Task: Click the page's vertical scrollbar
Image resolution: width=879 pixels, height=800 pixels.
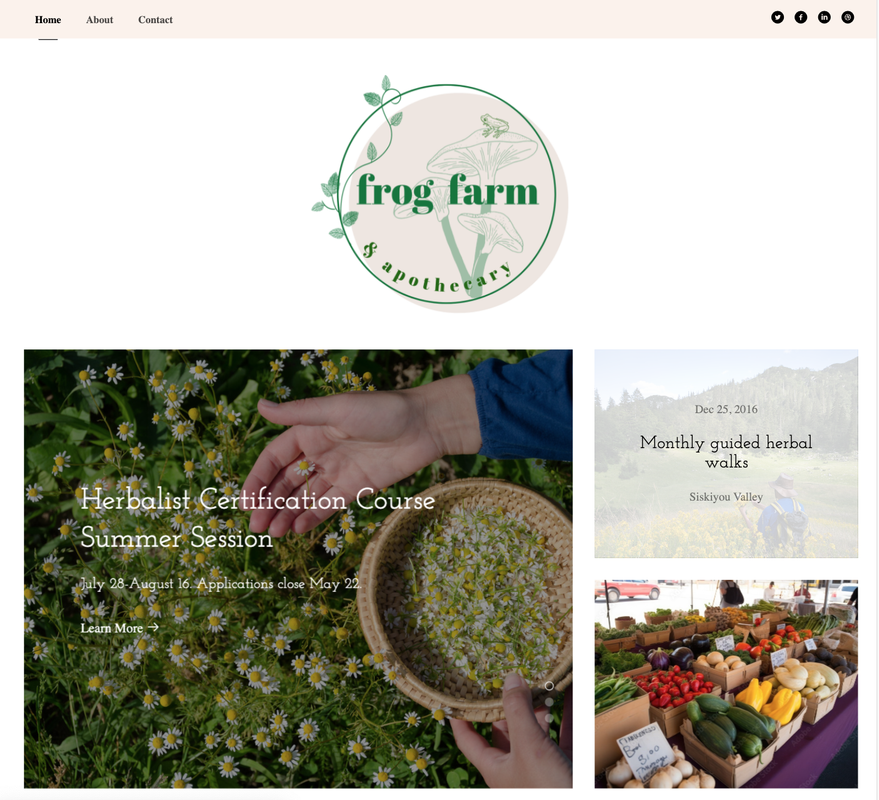Action: click(877, 400)
